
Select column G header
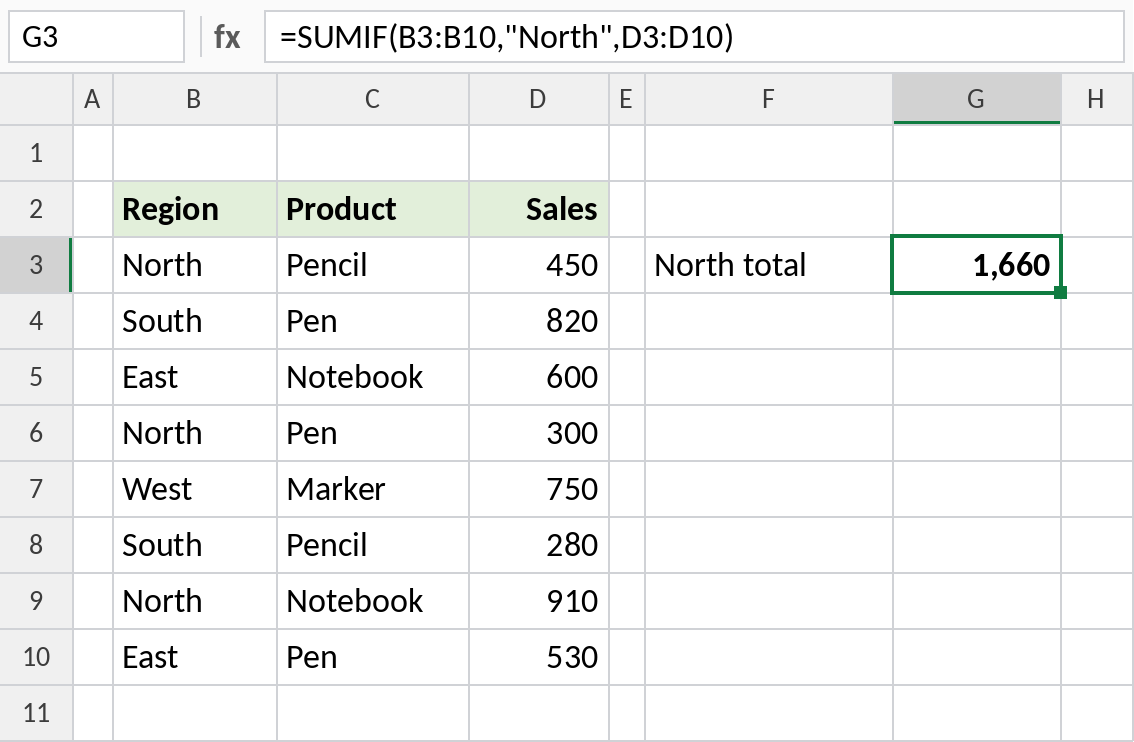(976, 99)
